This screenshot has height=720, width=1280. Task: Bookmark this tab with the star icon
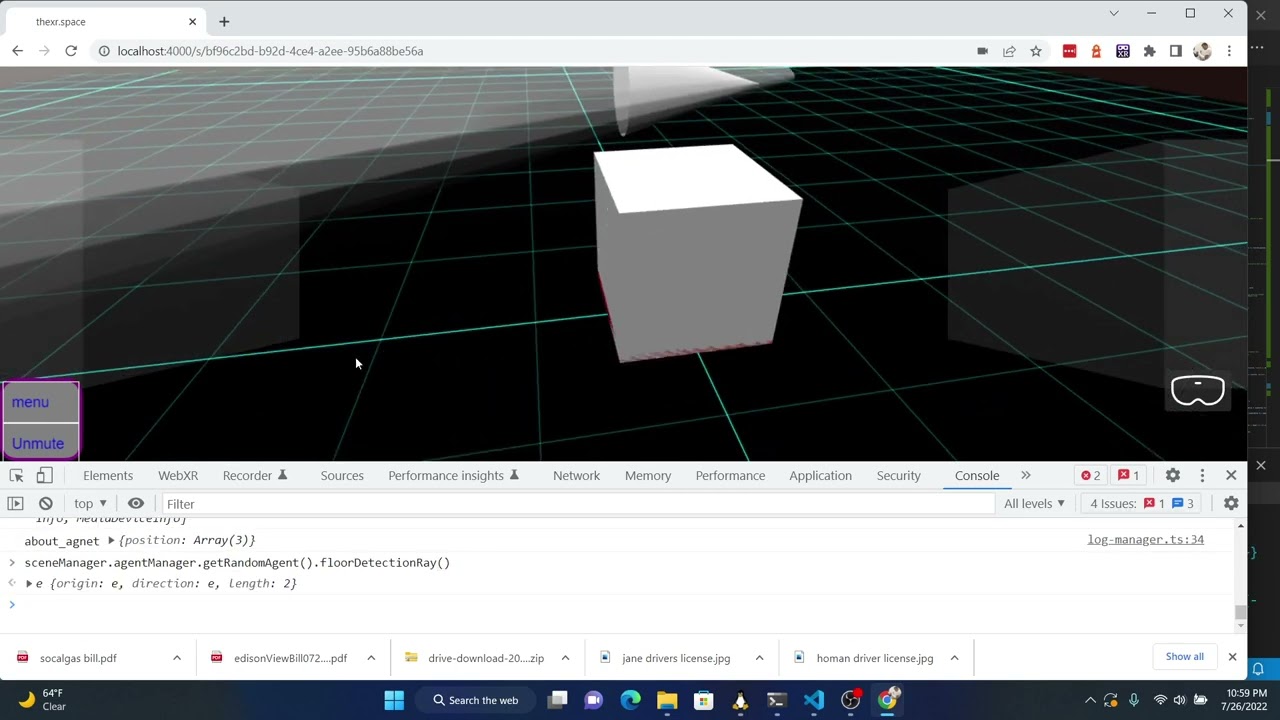pyautogui.click(x=1036, y=51)
